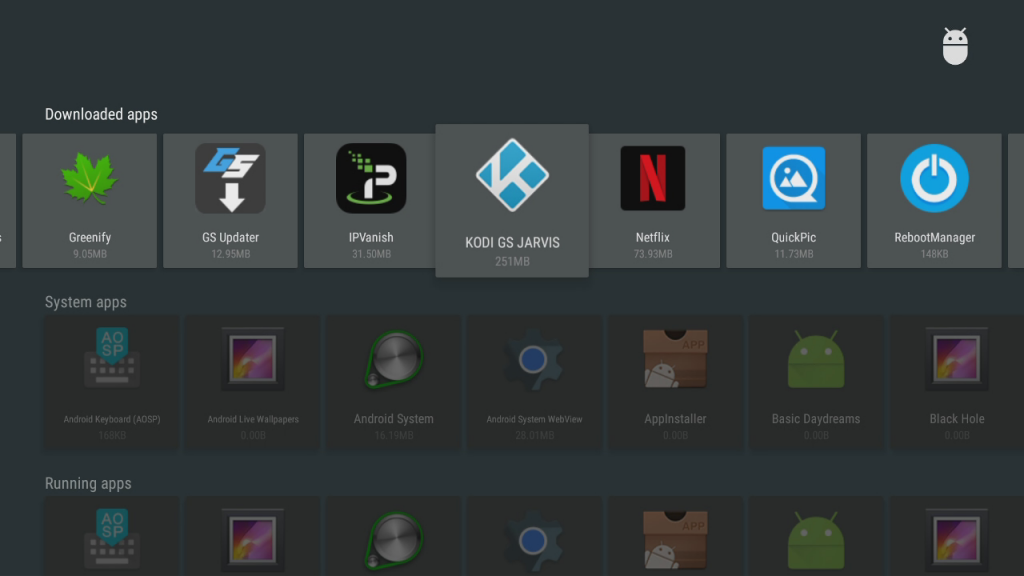Click the "251MB" size under KODI

(x=512, y=261)
